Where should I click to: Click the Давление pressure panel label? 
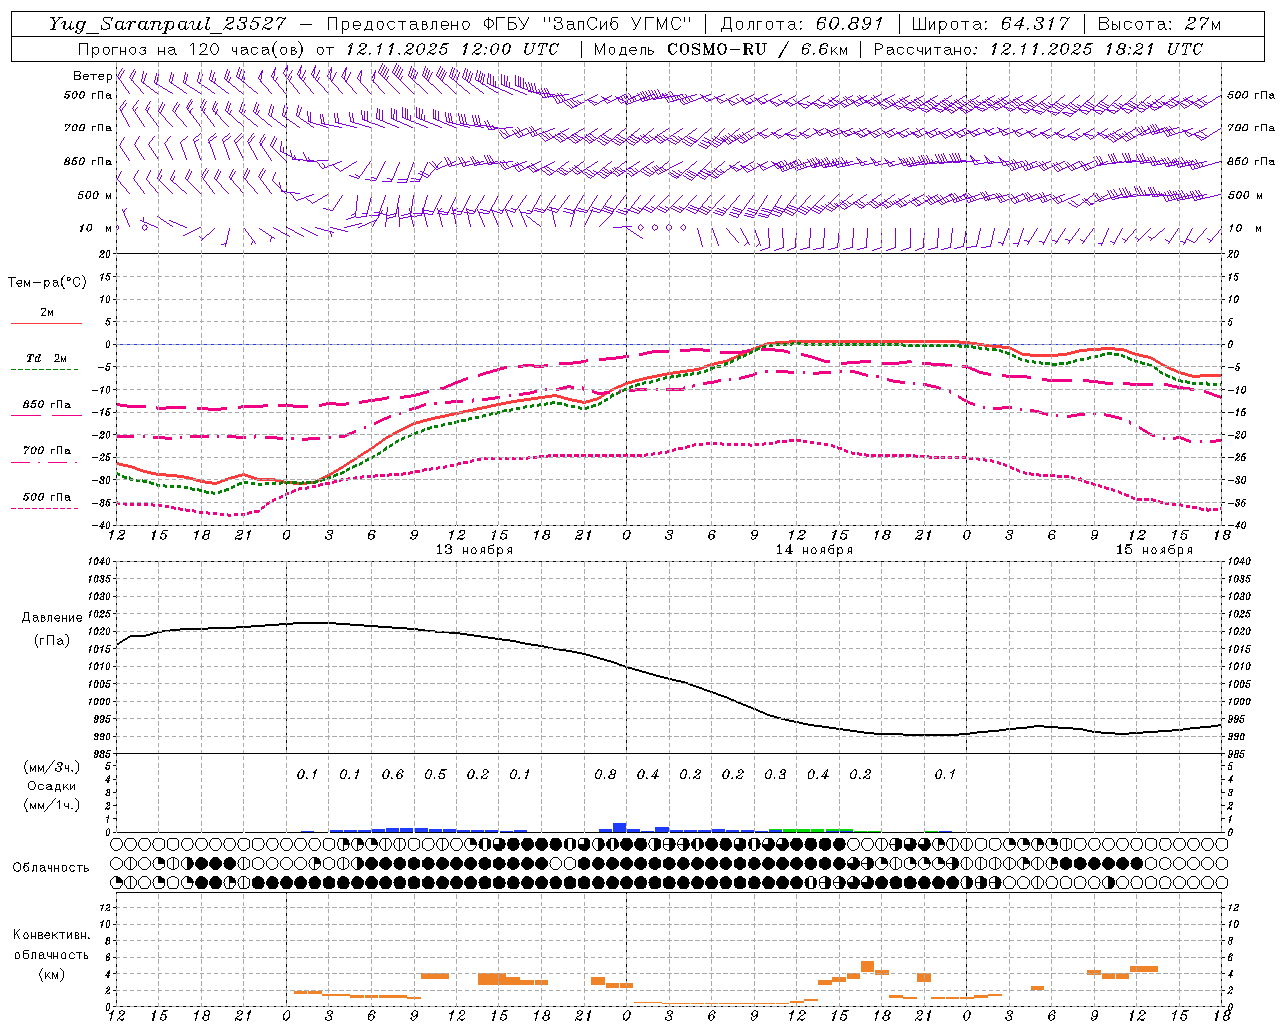point(52,618)
